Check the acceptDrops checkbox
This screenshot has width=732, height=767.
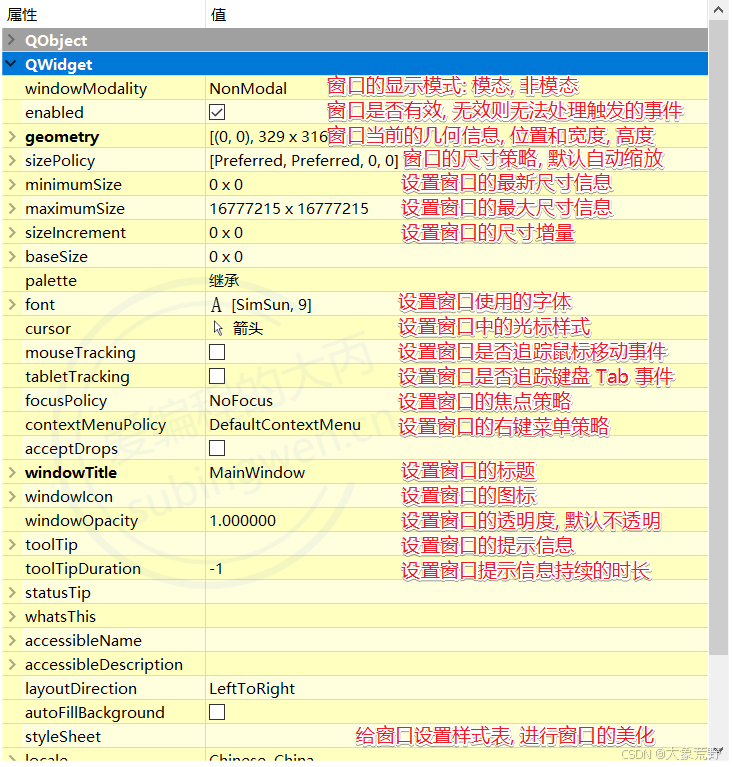pyautogui.click(x=217, y=448)
